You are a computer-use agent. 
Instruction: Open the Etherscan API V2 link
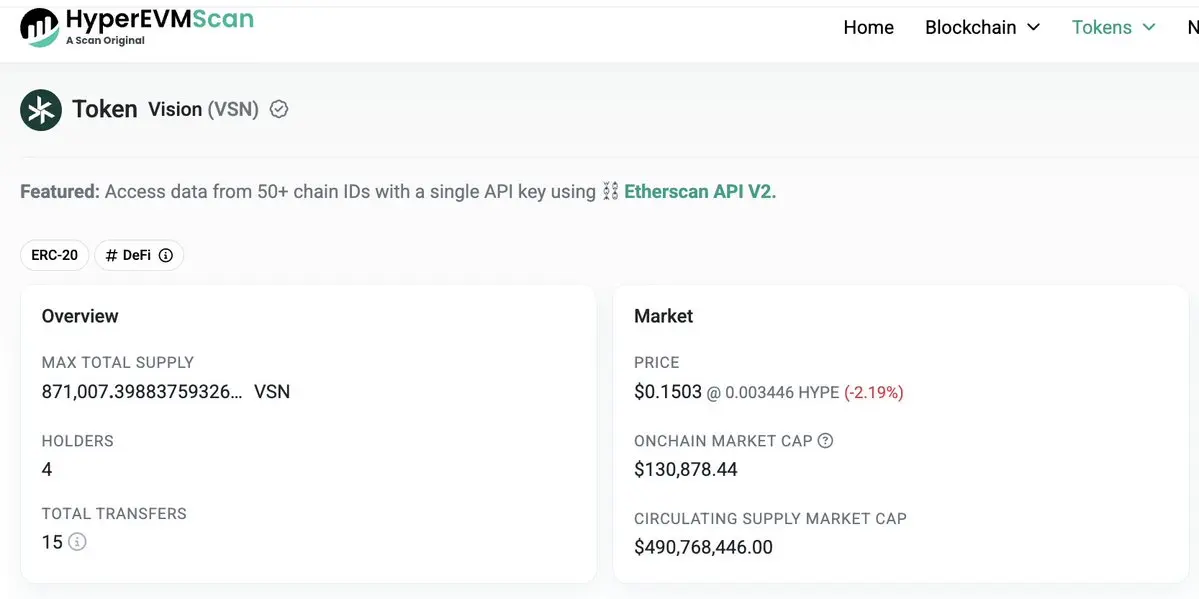click(700, 191)
